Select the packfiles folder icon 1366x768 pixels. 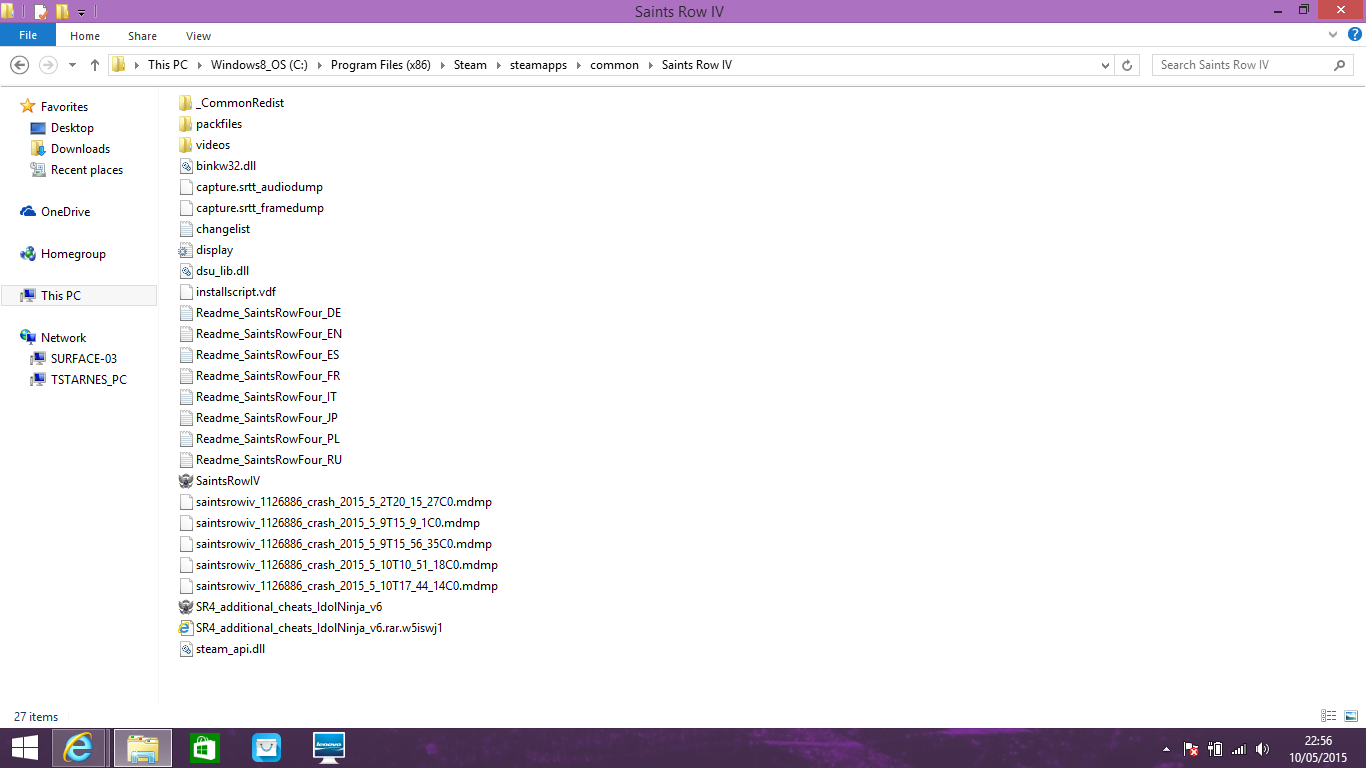[x=185, y=124]
